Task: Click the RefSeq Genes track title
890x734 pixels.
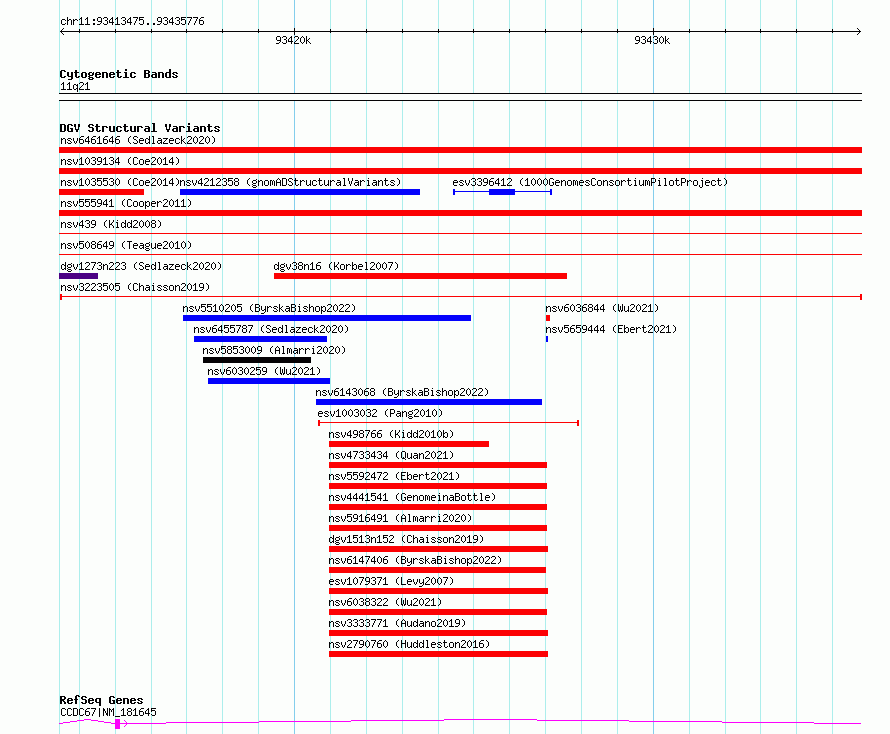Action: coord(101,700)
